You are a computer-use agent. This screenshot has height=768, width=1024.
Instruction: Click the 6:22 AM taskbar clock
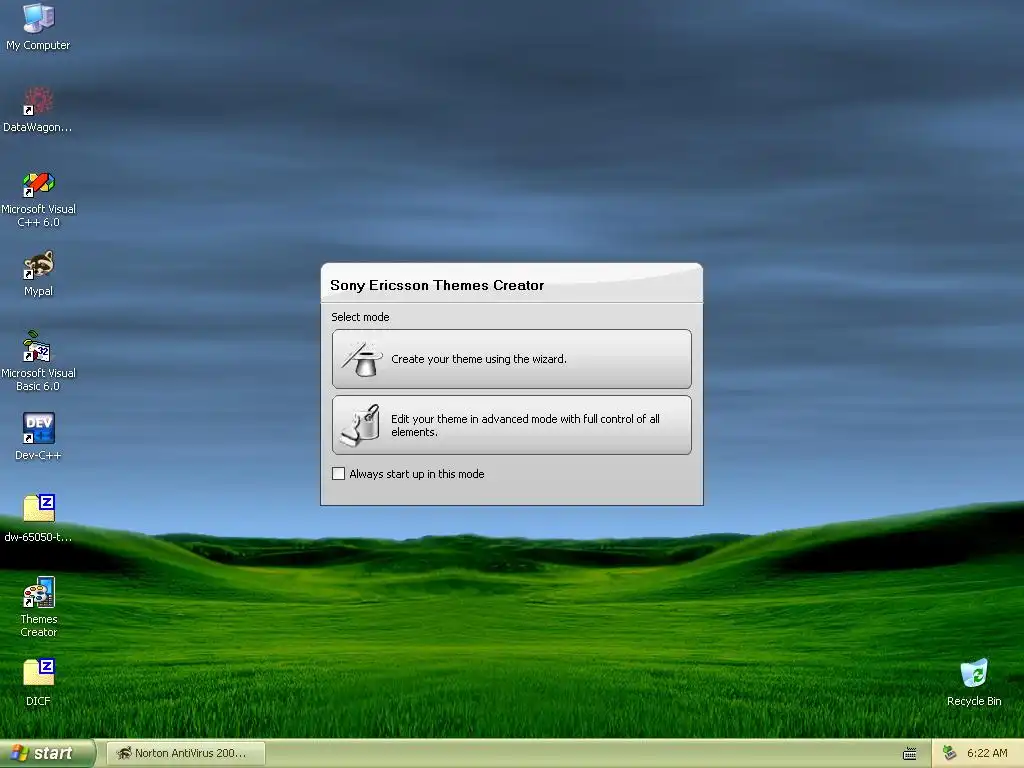point(987,753)
